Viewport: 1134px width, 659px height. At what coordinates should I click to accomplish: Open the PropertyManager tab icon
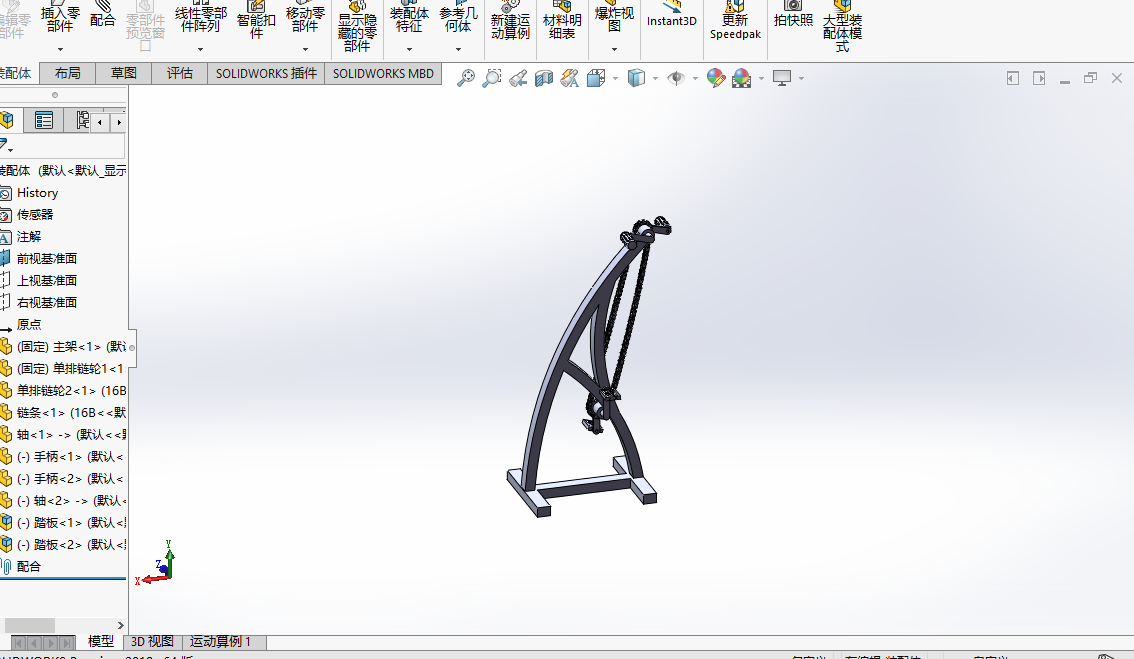[x=43, y=120]
